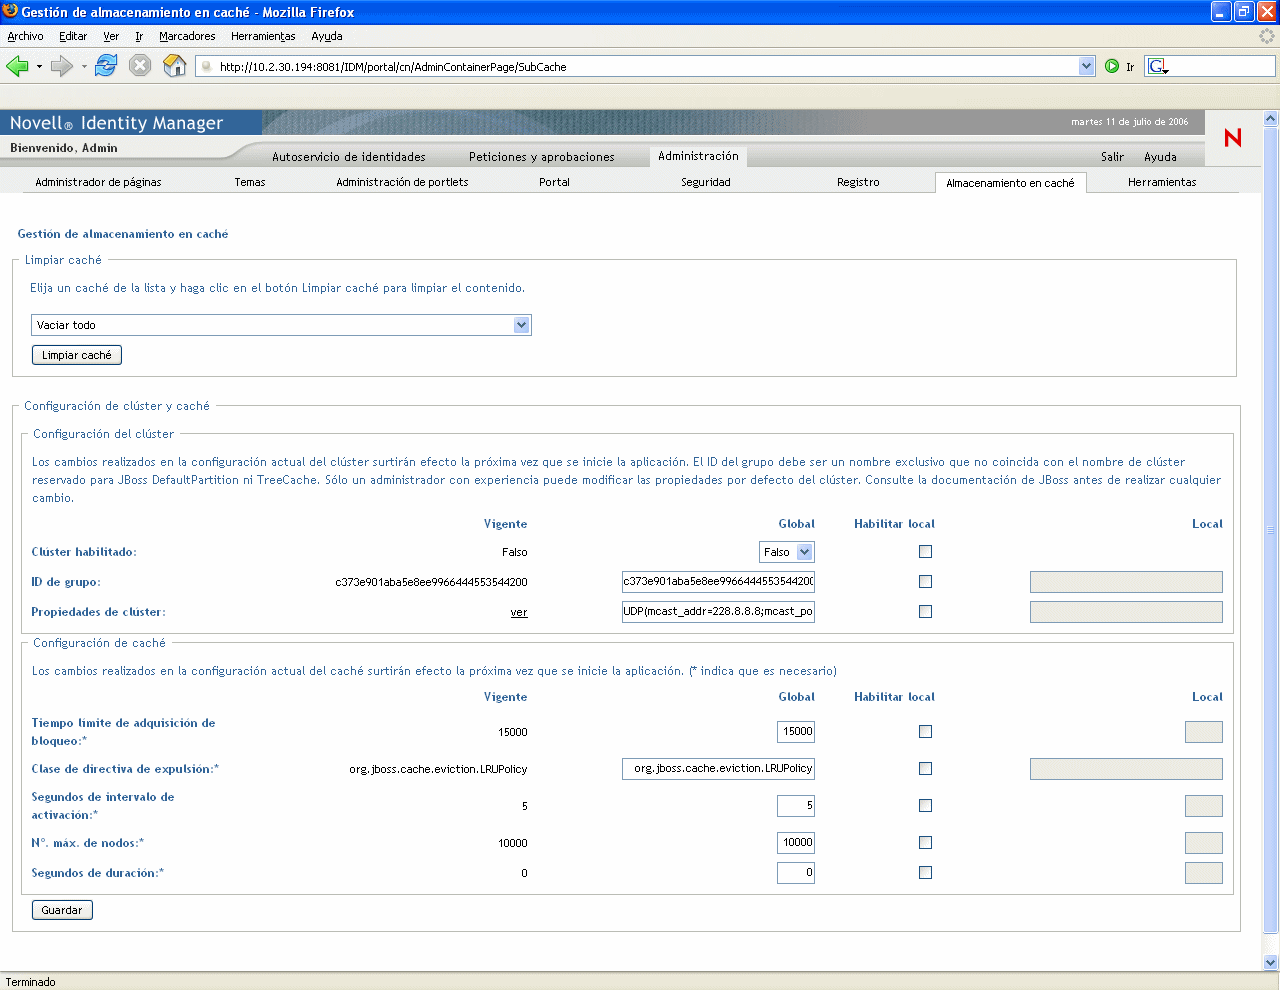Click the Firefox throbber icon

1267,36
